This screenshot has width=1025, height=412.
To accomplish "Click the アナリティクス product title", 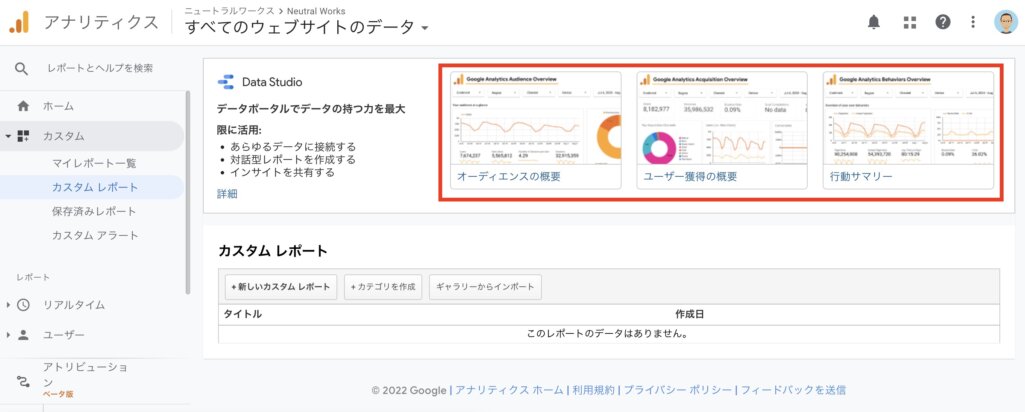I will 101,22.
